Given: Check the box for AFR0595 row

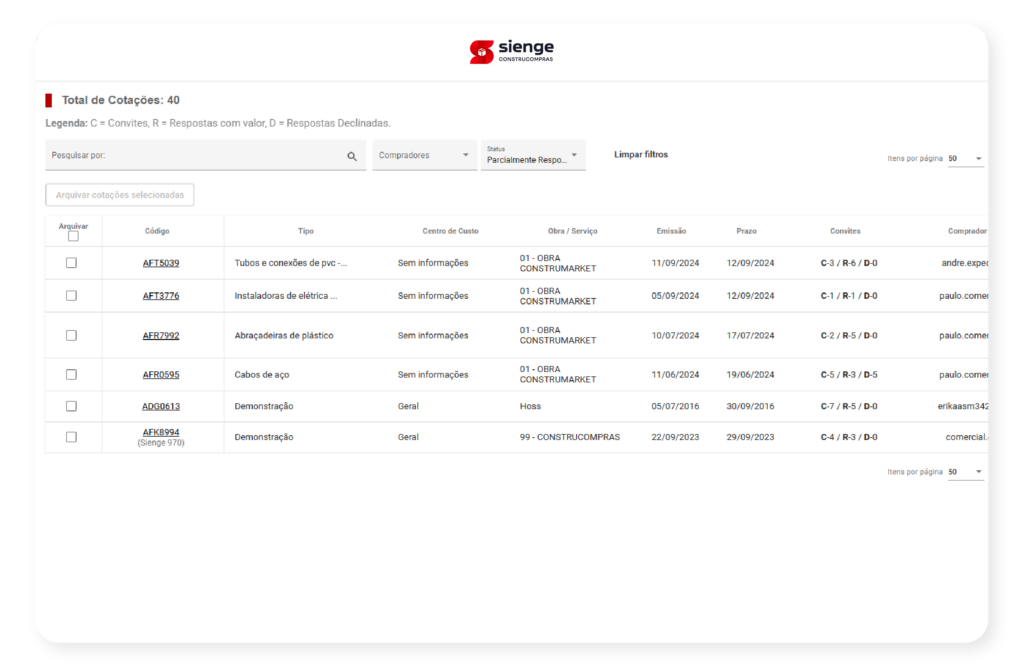Looking at the screenshot, I should (x=71, y=374).
